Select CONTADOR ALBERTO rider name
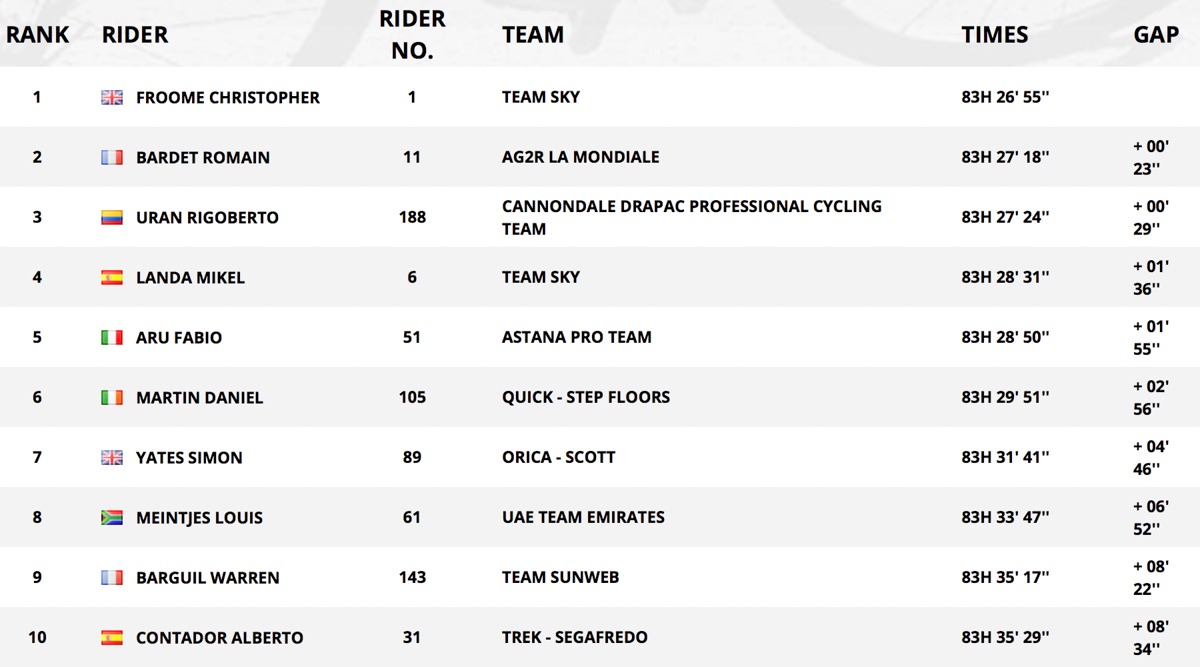1200x667 pixels. coord(220,637)
